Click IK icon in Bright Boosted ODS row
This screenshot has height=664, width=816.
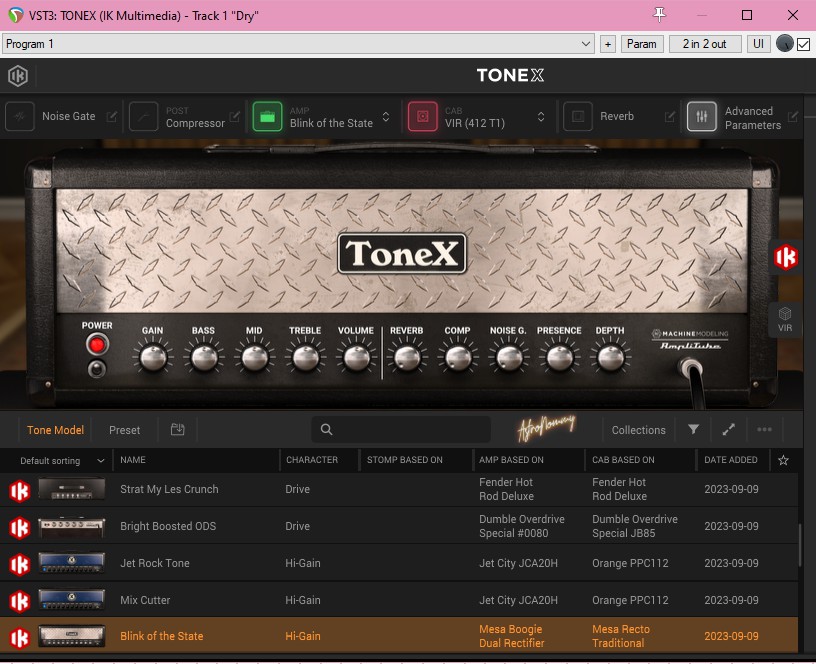(x=20, y=528)
